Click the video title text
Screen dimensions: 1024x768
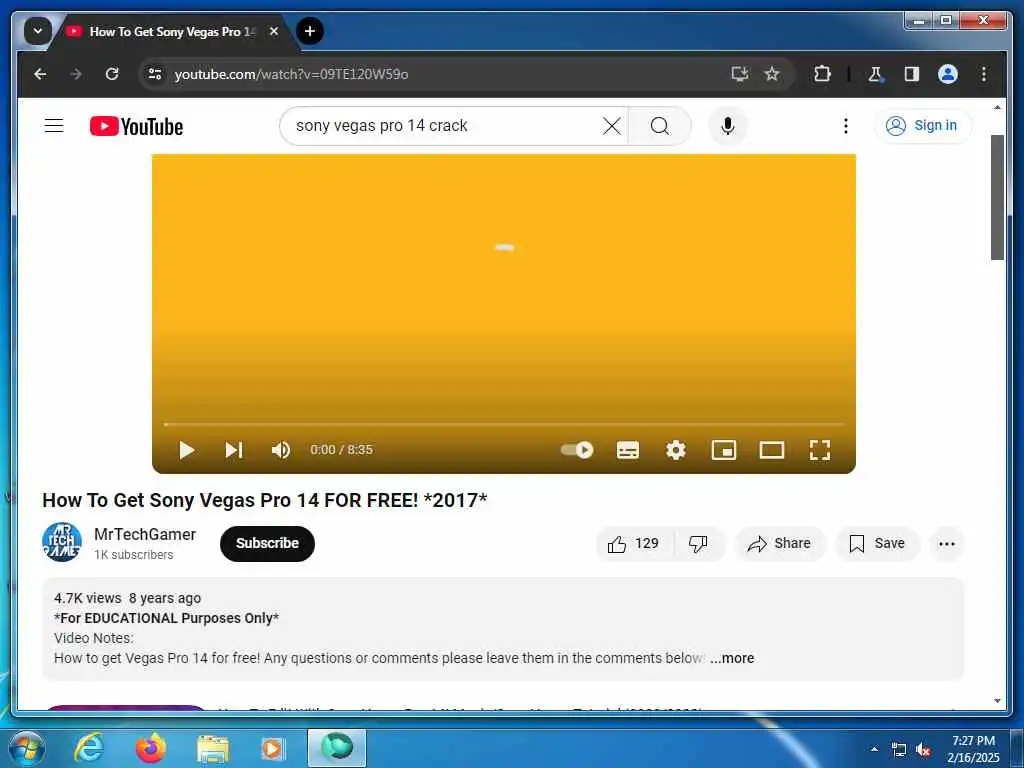click(x=264, y=500)
